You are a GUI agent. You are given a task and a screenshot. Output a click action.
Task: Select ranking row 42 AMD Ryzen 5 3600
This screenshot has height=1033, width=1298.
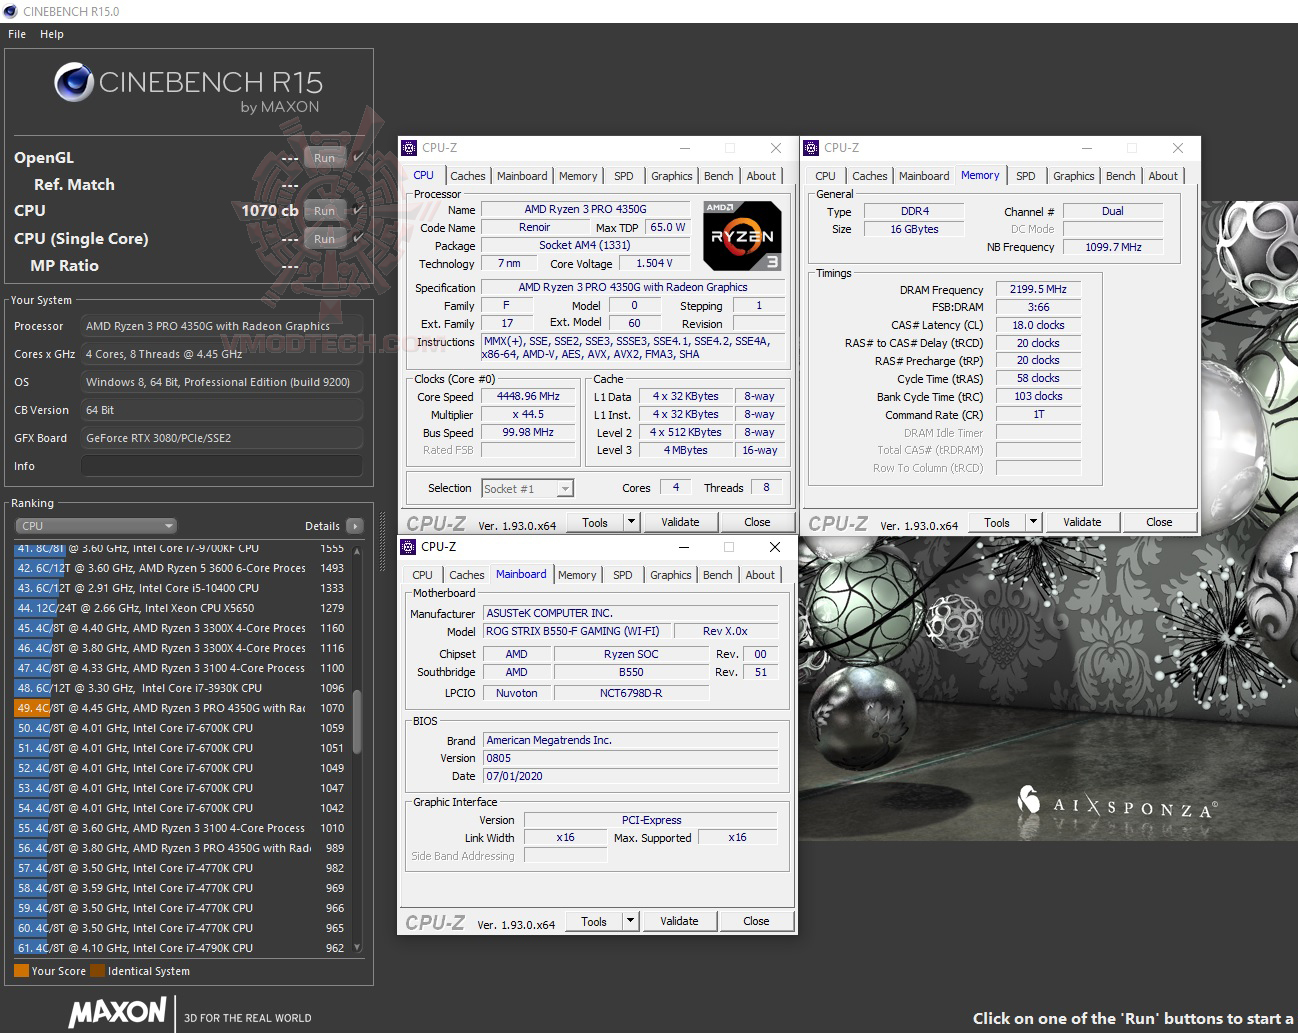(x=181, y=568)
